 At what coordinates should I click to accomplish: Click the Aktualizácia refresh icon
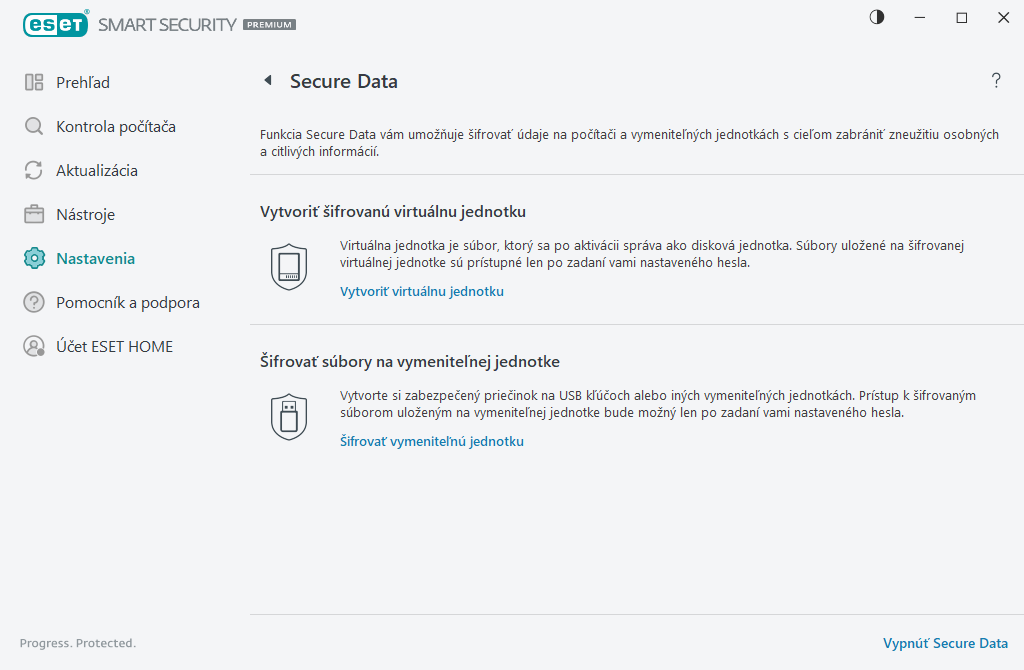coord(34,170)
